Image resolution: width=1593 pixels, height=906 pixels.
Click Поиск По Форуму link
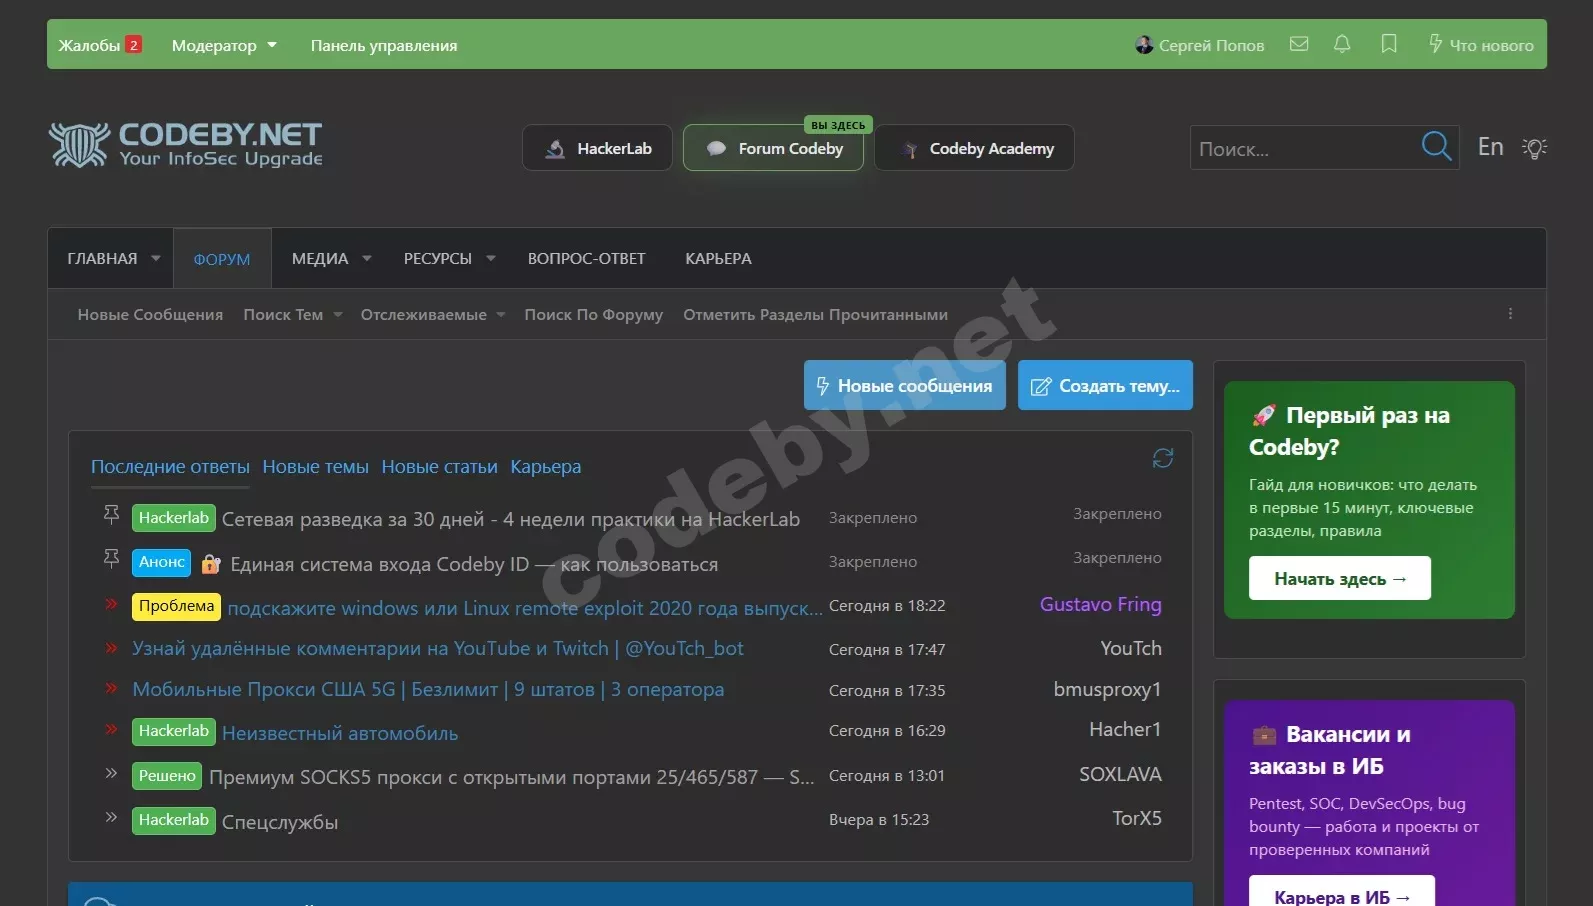click(593, 315)
